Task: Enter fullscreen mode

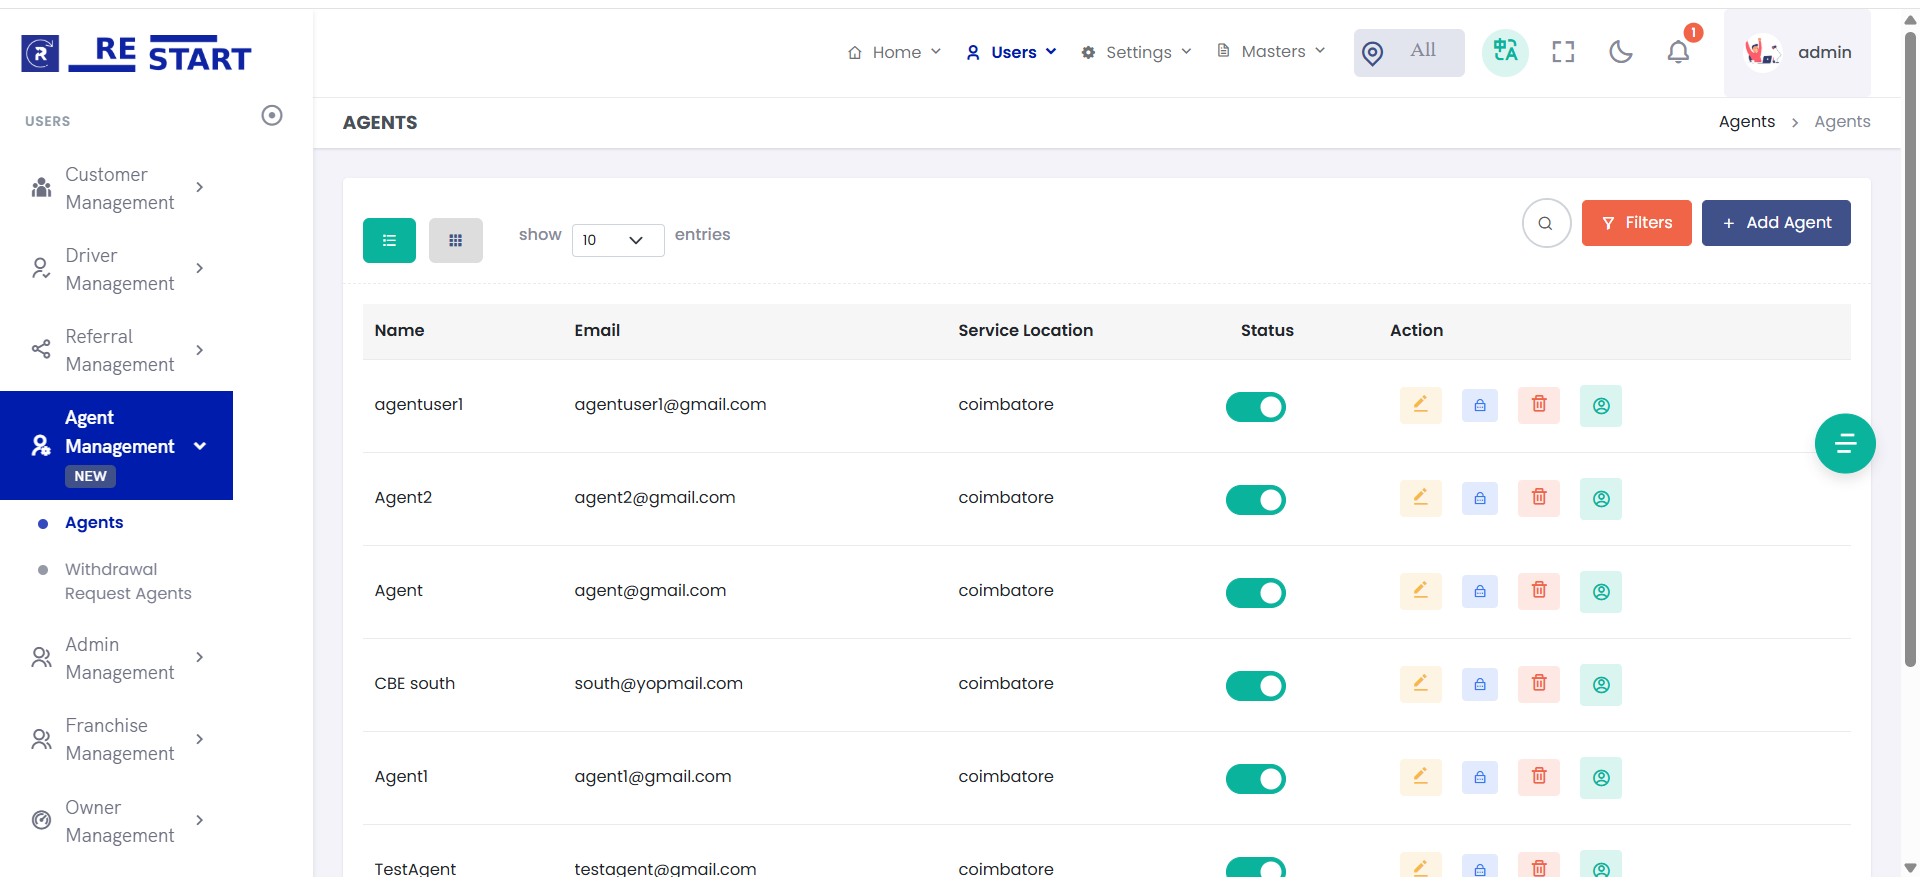Action: point(1563,52)
